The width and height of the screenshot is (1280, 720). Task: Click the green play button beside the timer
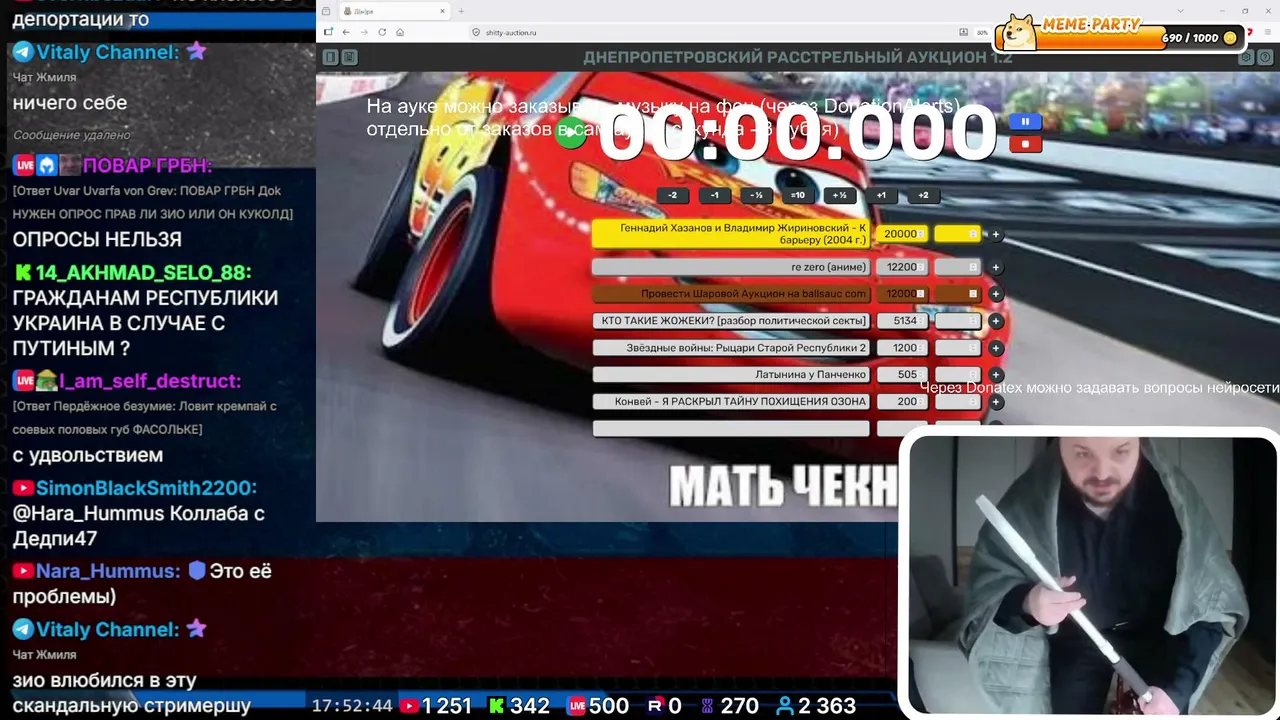pos(571,133)
